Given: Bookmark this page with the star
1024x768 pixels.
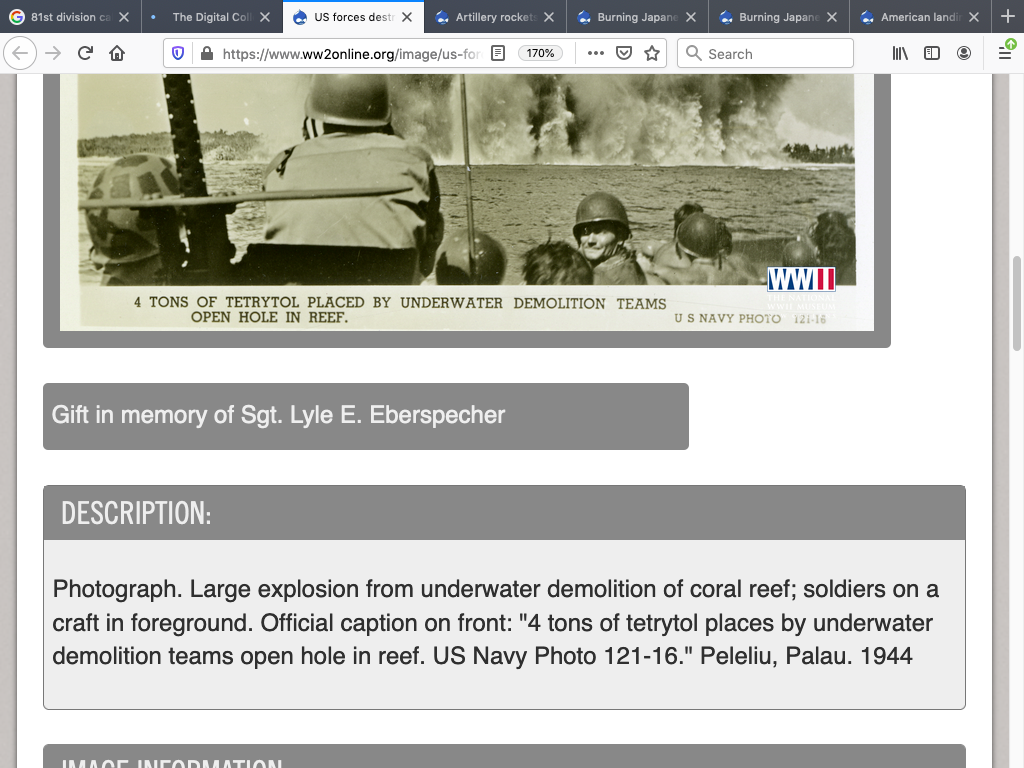Looking at the screenshot, I should [652, 54].
